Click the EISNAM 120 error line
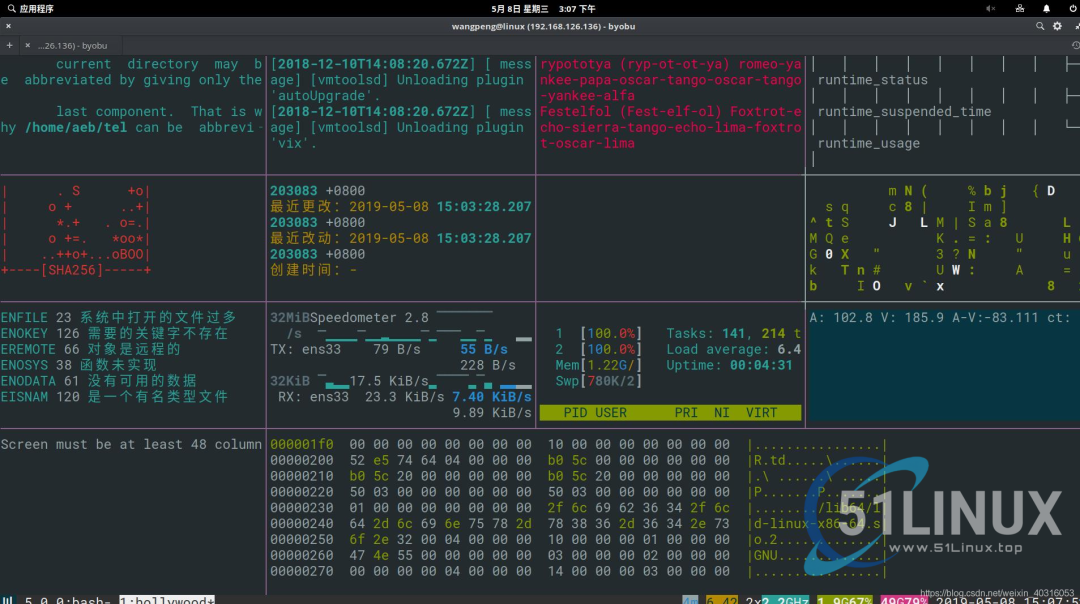1080x604 pixels. tap(114, 397)
